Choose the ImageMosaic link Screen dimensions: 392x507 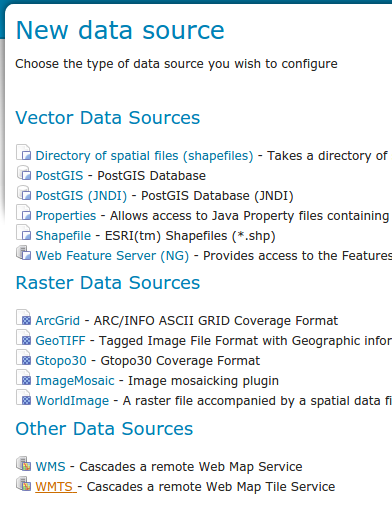point(75,381)
